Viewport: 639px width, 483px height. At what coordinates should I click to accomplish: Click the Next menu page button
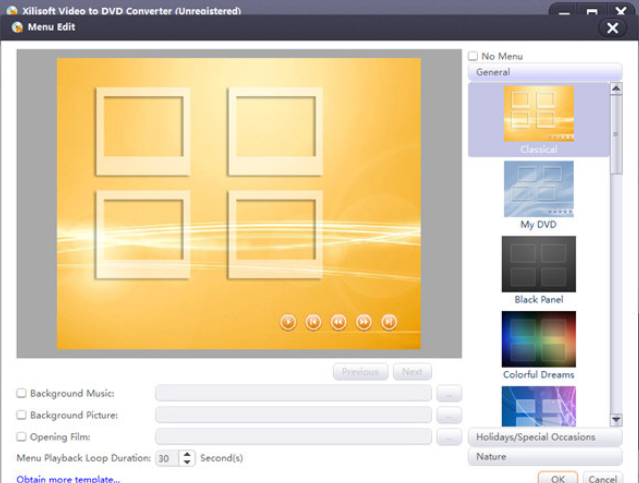pos(412,372)
